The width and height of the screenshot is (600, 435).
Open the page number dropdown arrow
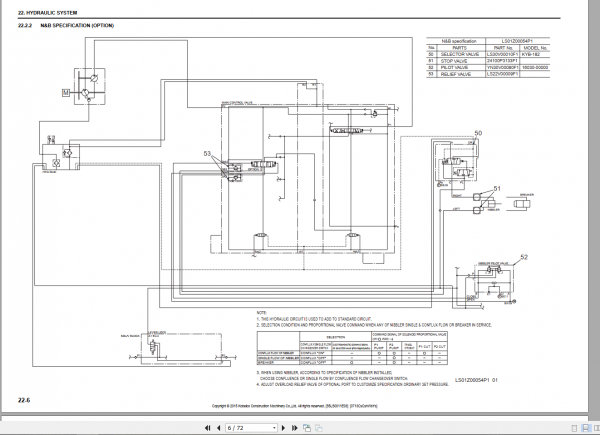coord(274,428)
